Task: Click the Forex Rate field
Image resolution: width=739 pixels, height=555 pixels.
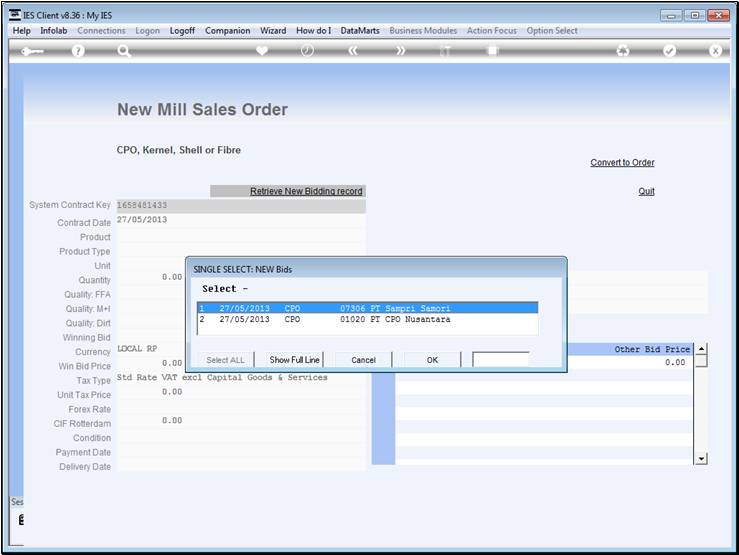Action: point(241,409)
